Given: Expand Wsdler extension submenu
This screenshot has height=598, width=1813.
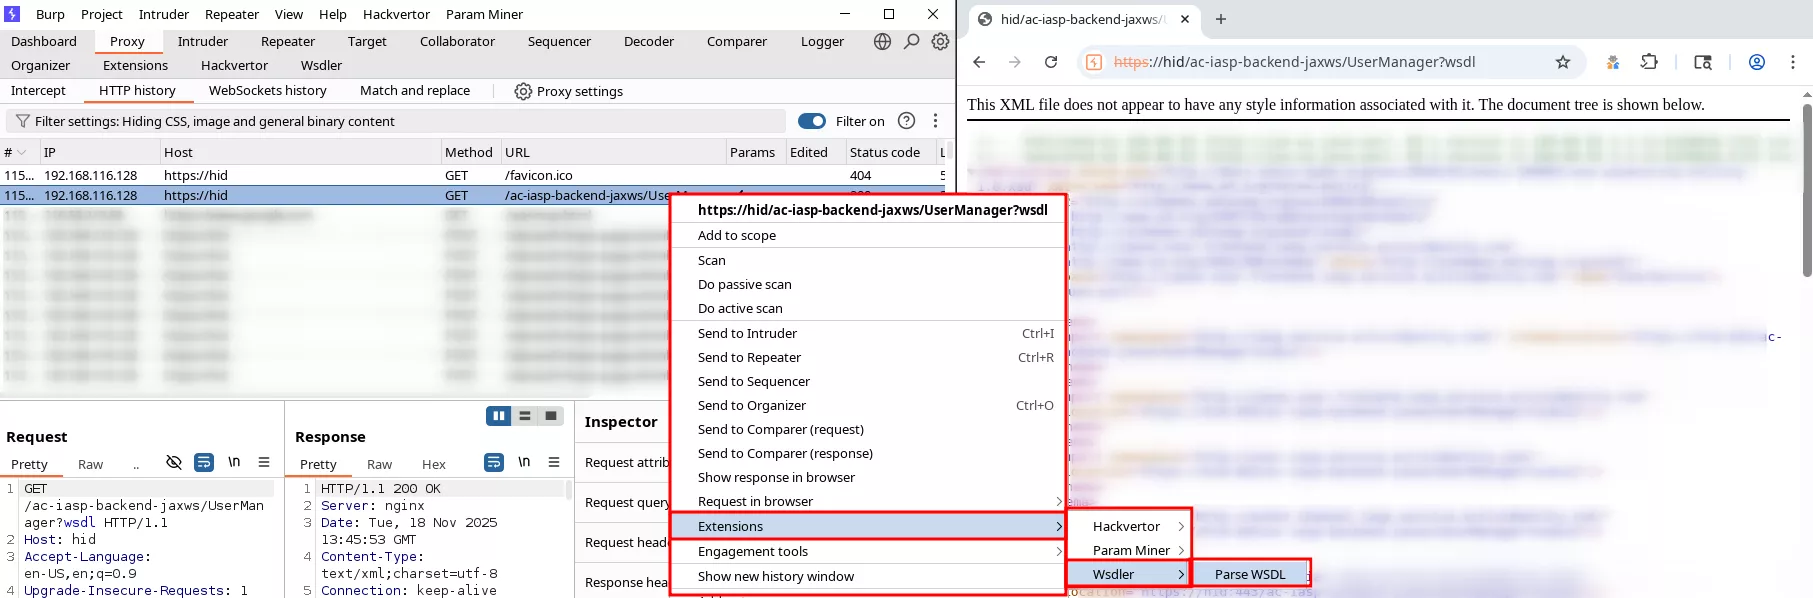Looking at the screenshot, I should (1180, 574).
